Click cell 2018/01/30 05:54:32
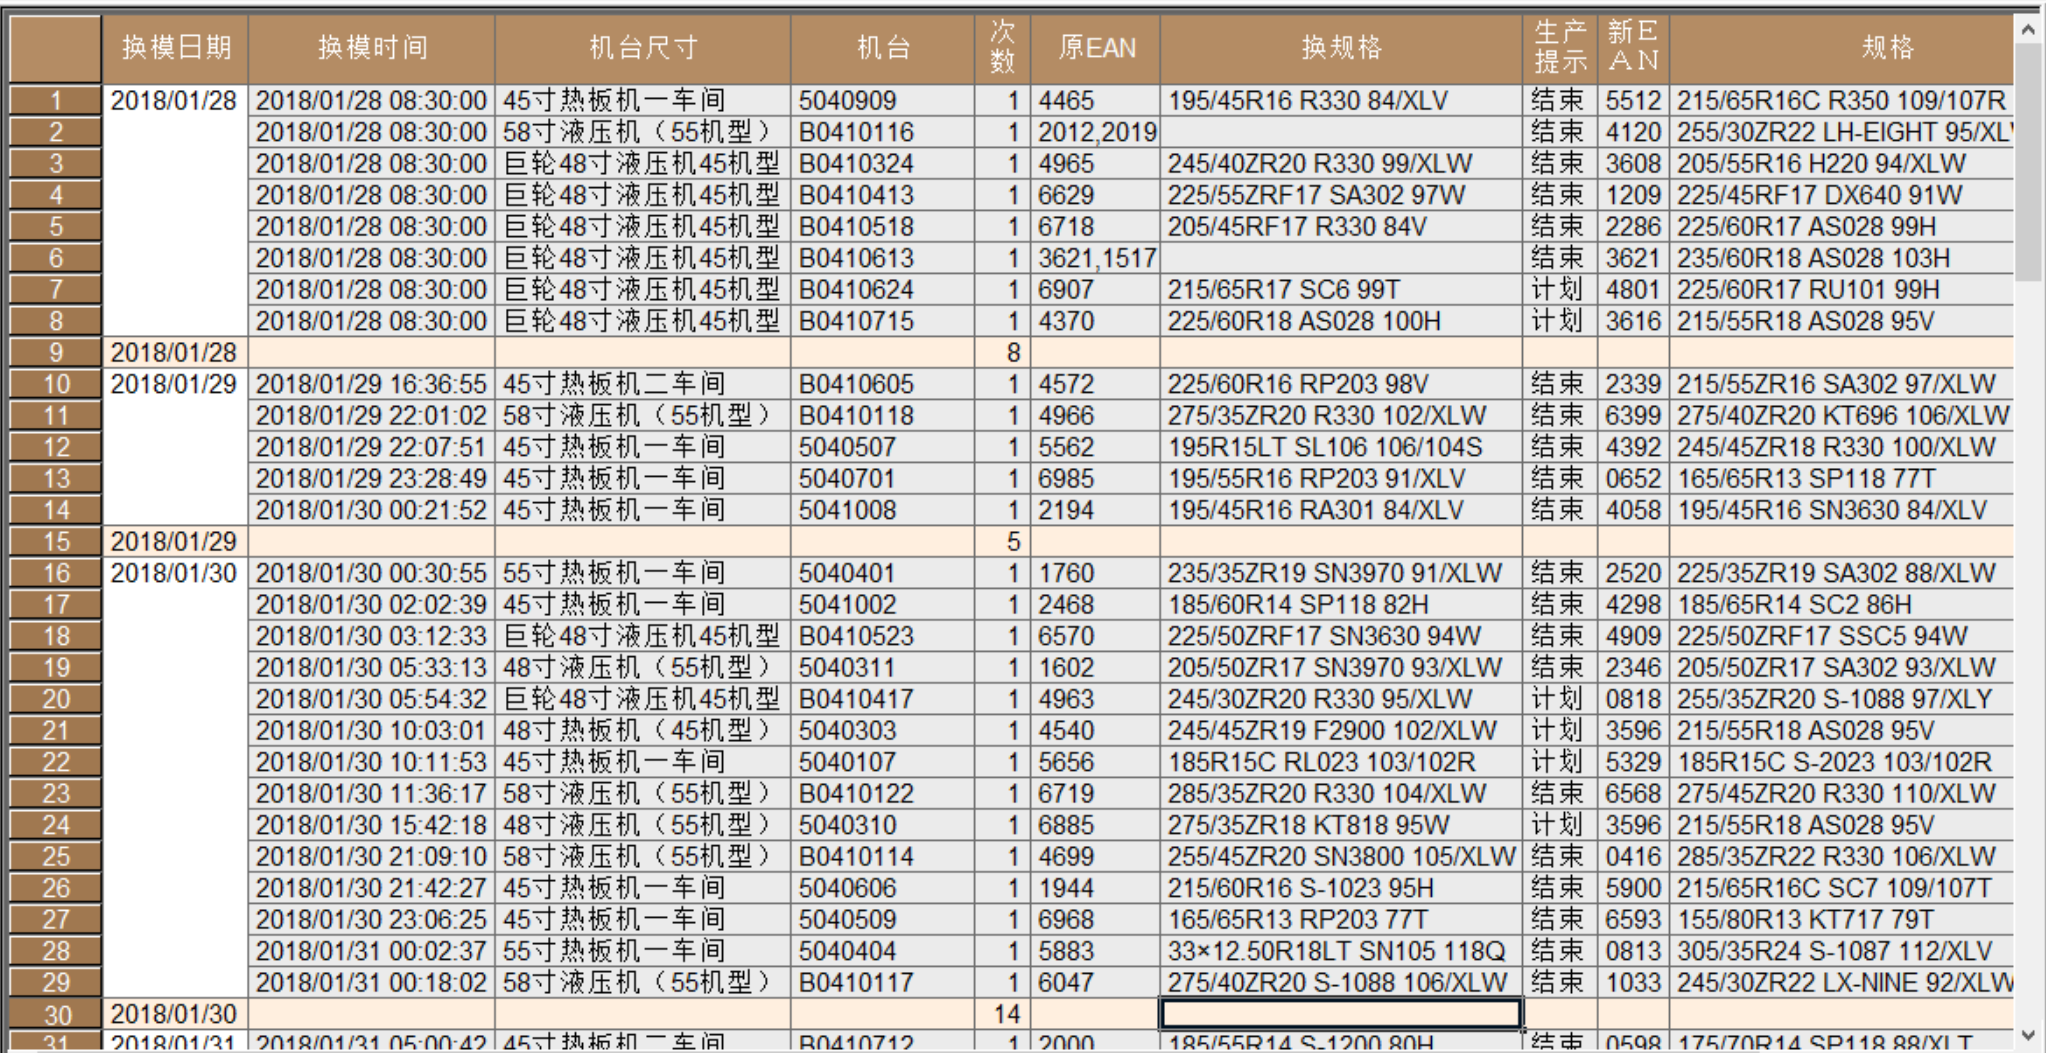Screen dimensions: 2046x1053 pyautogui.click(x=371, y=699)
